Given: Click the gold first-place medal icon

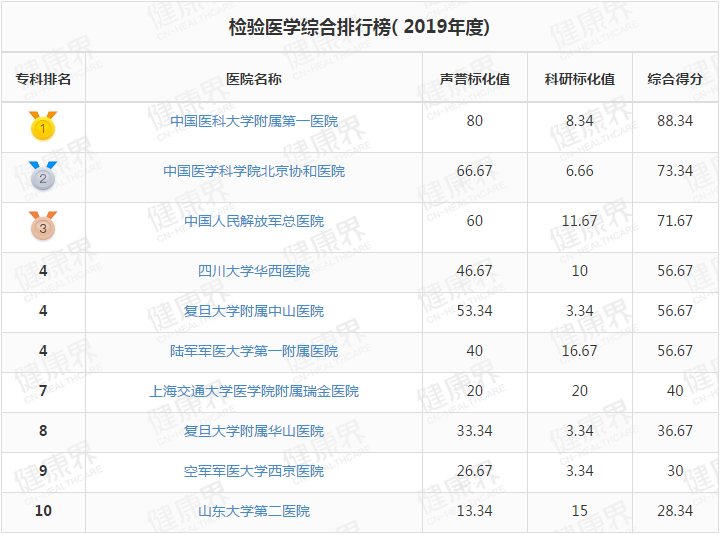Looking at the screenshot, I should click(x=43, y=125).
